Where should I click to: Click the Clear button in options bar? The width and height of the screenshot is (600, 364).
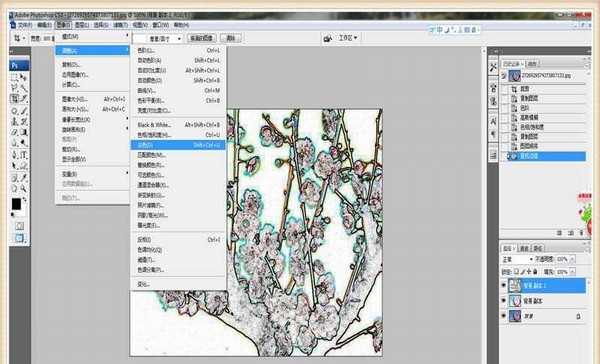pos(231,38)
